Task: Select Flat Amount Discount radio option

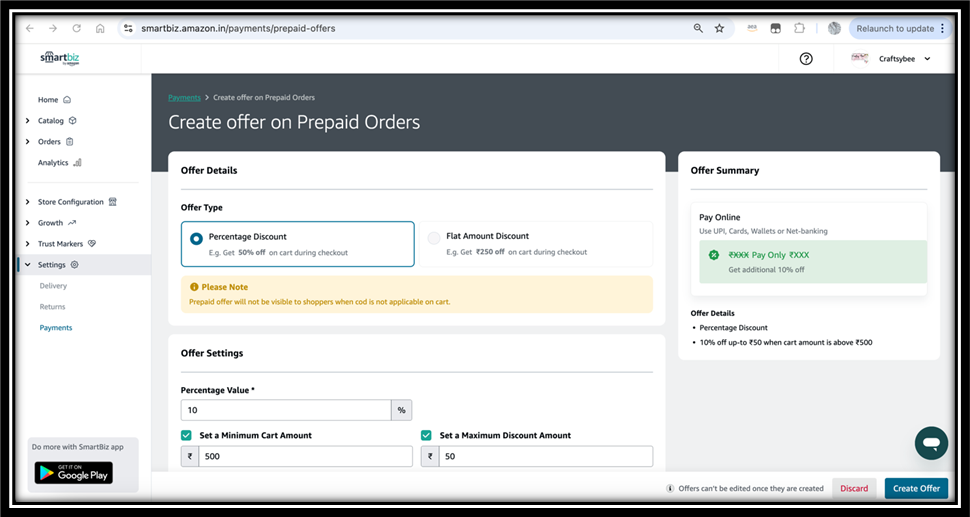Action: pyautogui.click(x=434, y=238)
